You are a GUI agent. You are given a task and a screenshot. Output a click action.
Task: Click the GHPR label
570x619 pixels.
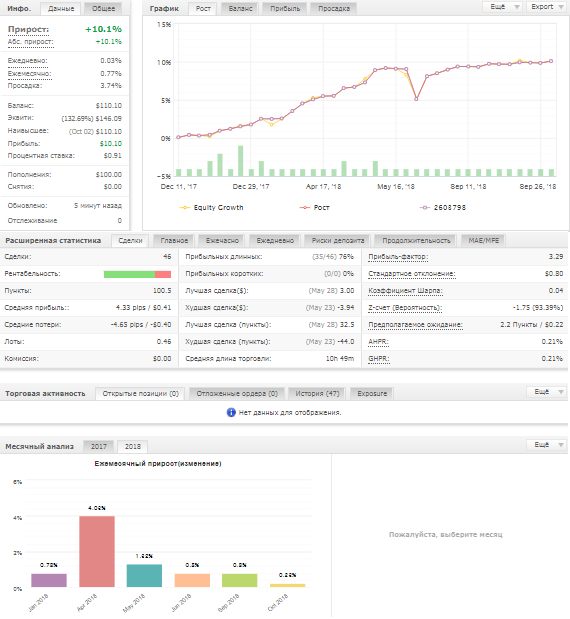(x=379, y=359)
